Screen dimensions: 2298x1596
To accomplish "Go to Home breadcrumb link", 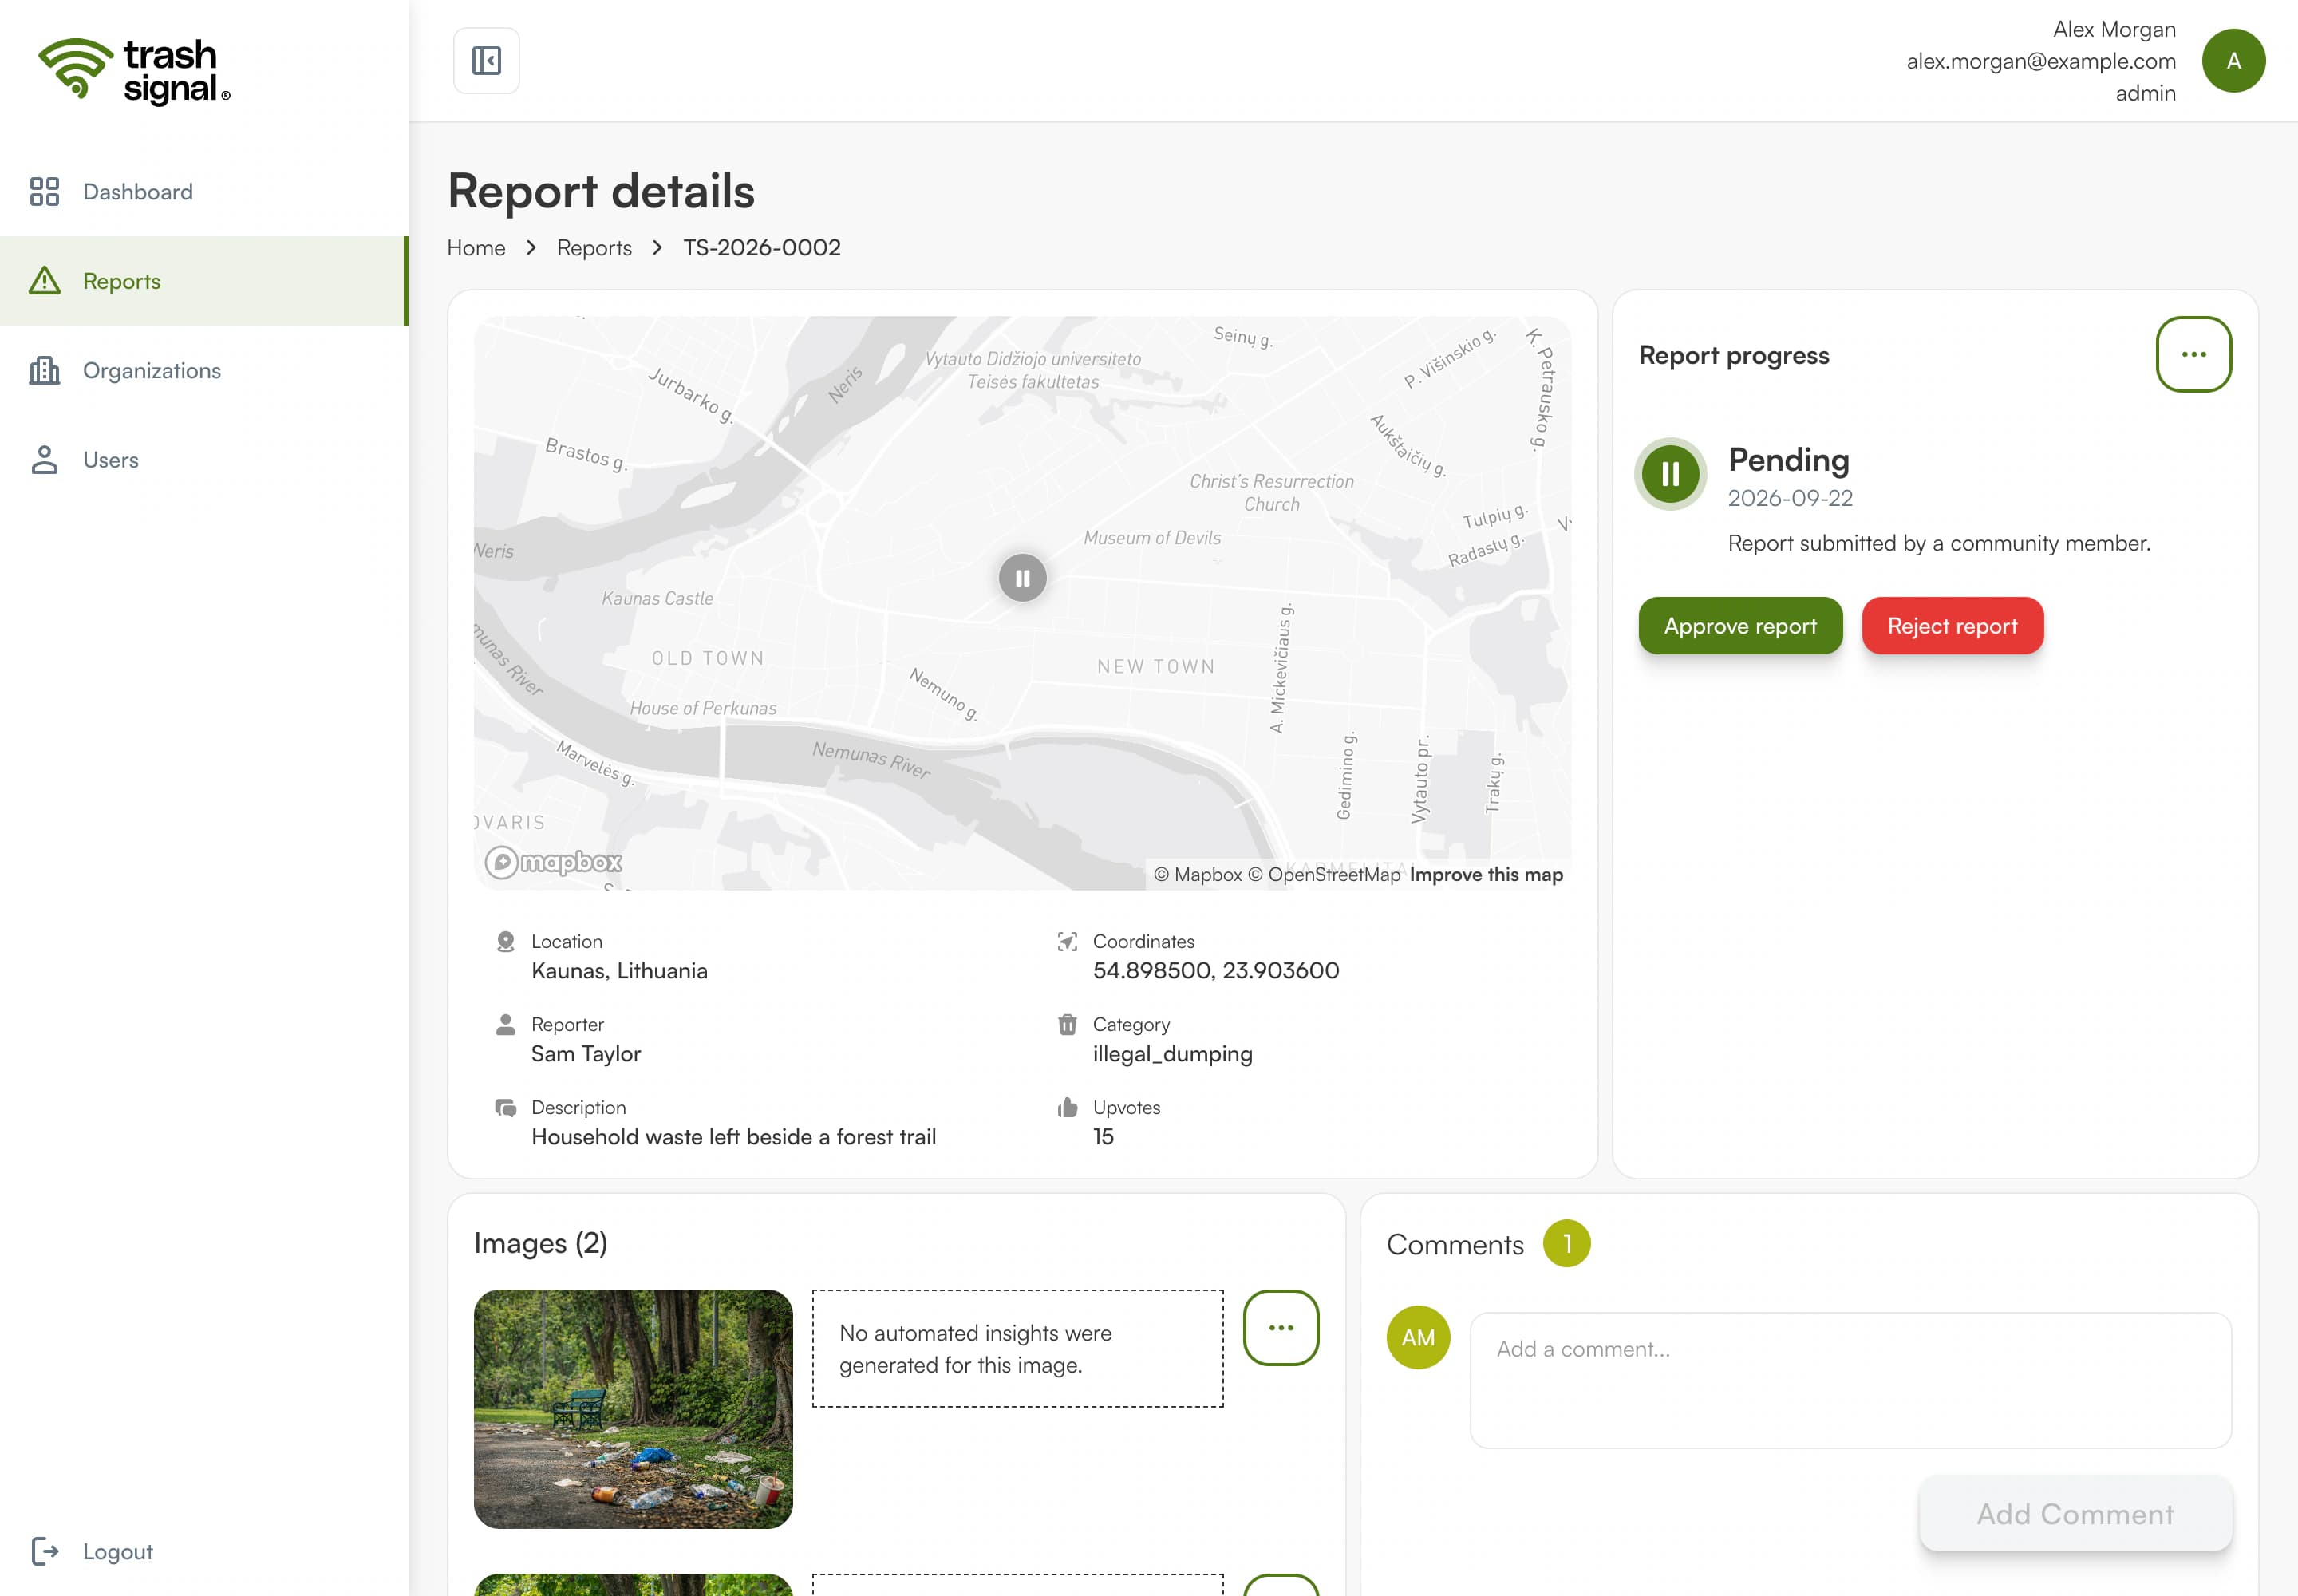I will pos(476,247).
